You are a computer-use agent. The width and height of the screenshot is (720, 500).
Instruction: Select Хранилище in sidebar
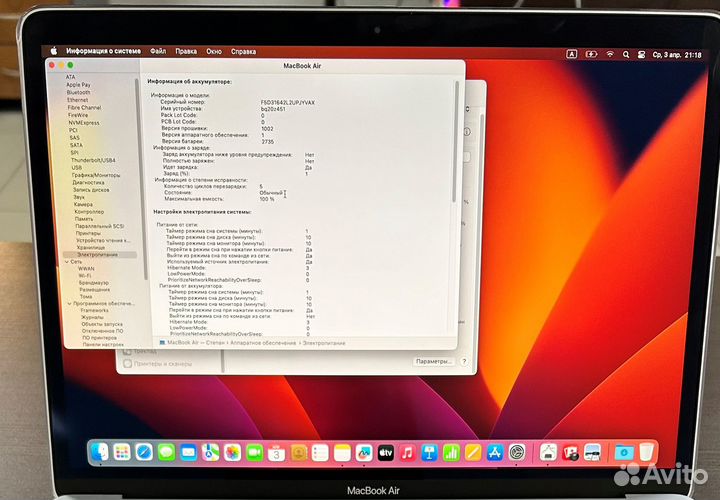(90, 247)
